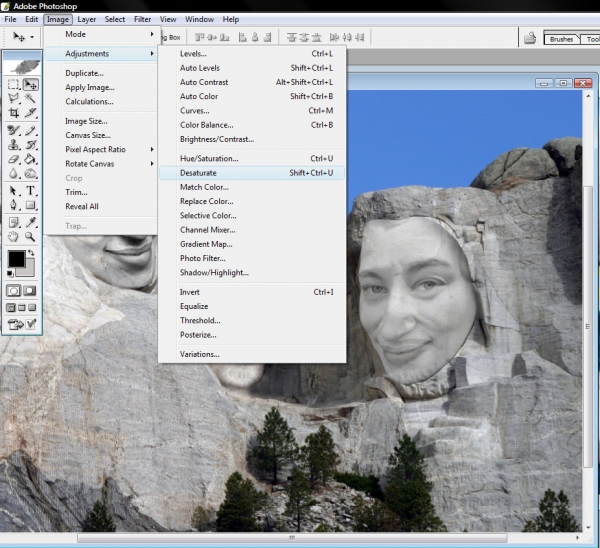Open the tool preset picker arrow
600x548 pixels.
[32, 37]
